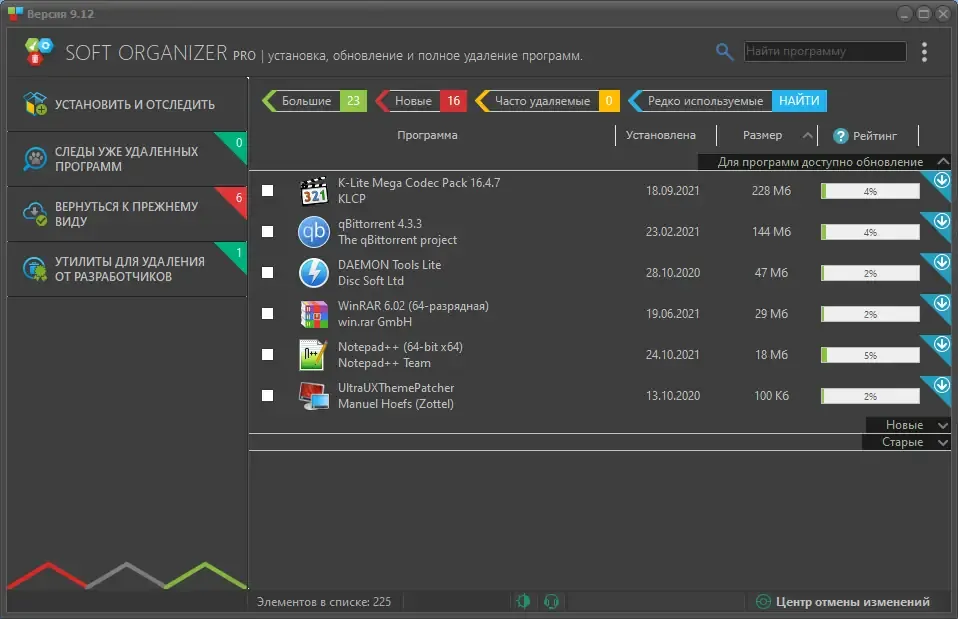Open Следы уже удаленных программ section
The width and height of the screenshot is (958, 619).
(126, 159)
